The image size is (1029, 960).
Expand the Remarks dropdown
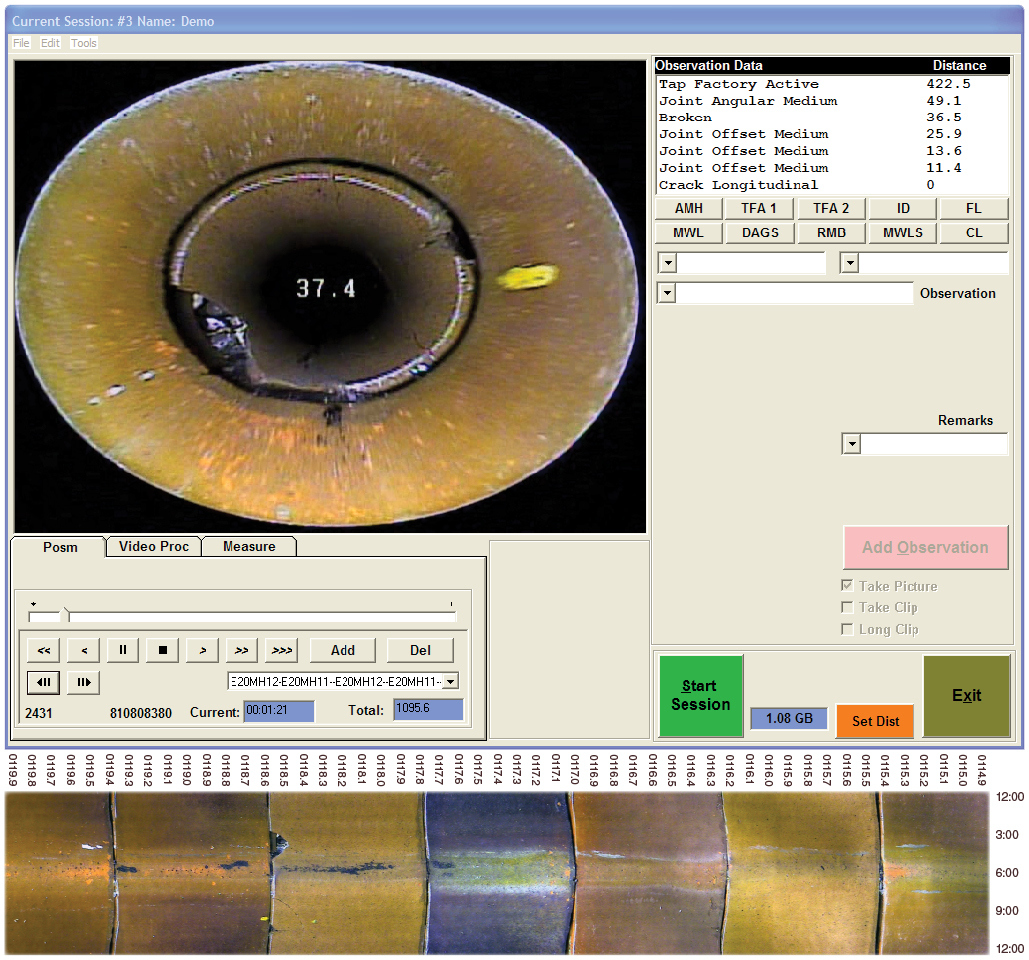pos(851,444)
